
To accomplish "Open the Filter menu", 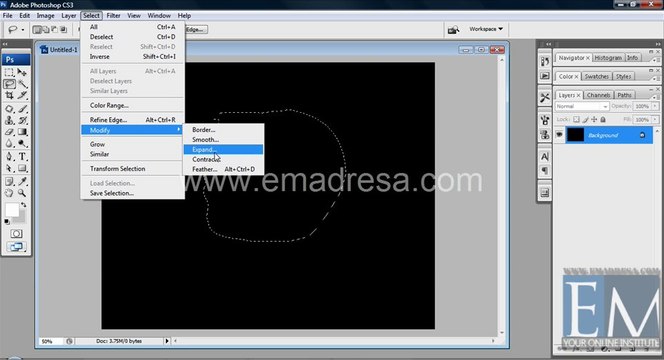I will tap(113, 16).
